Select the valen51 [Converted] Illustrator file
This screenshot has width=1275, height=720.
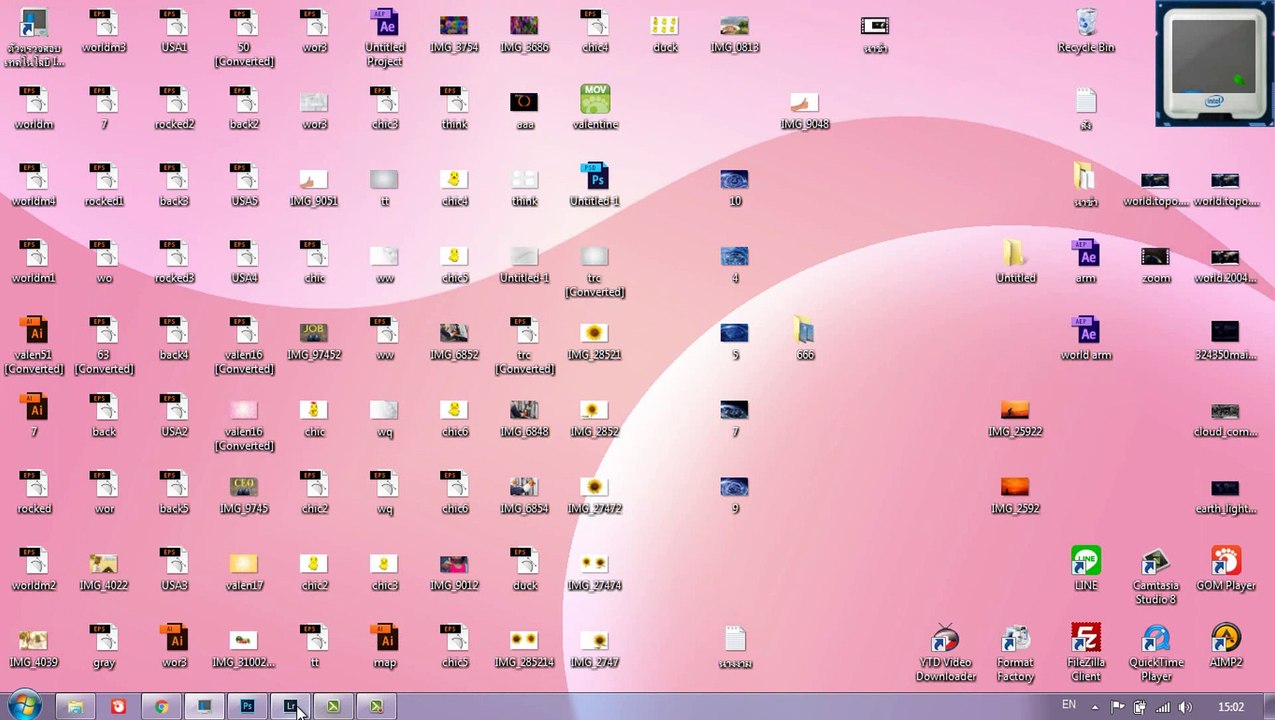(x=34, y=345)
